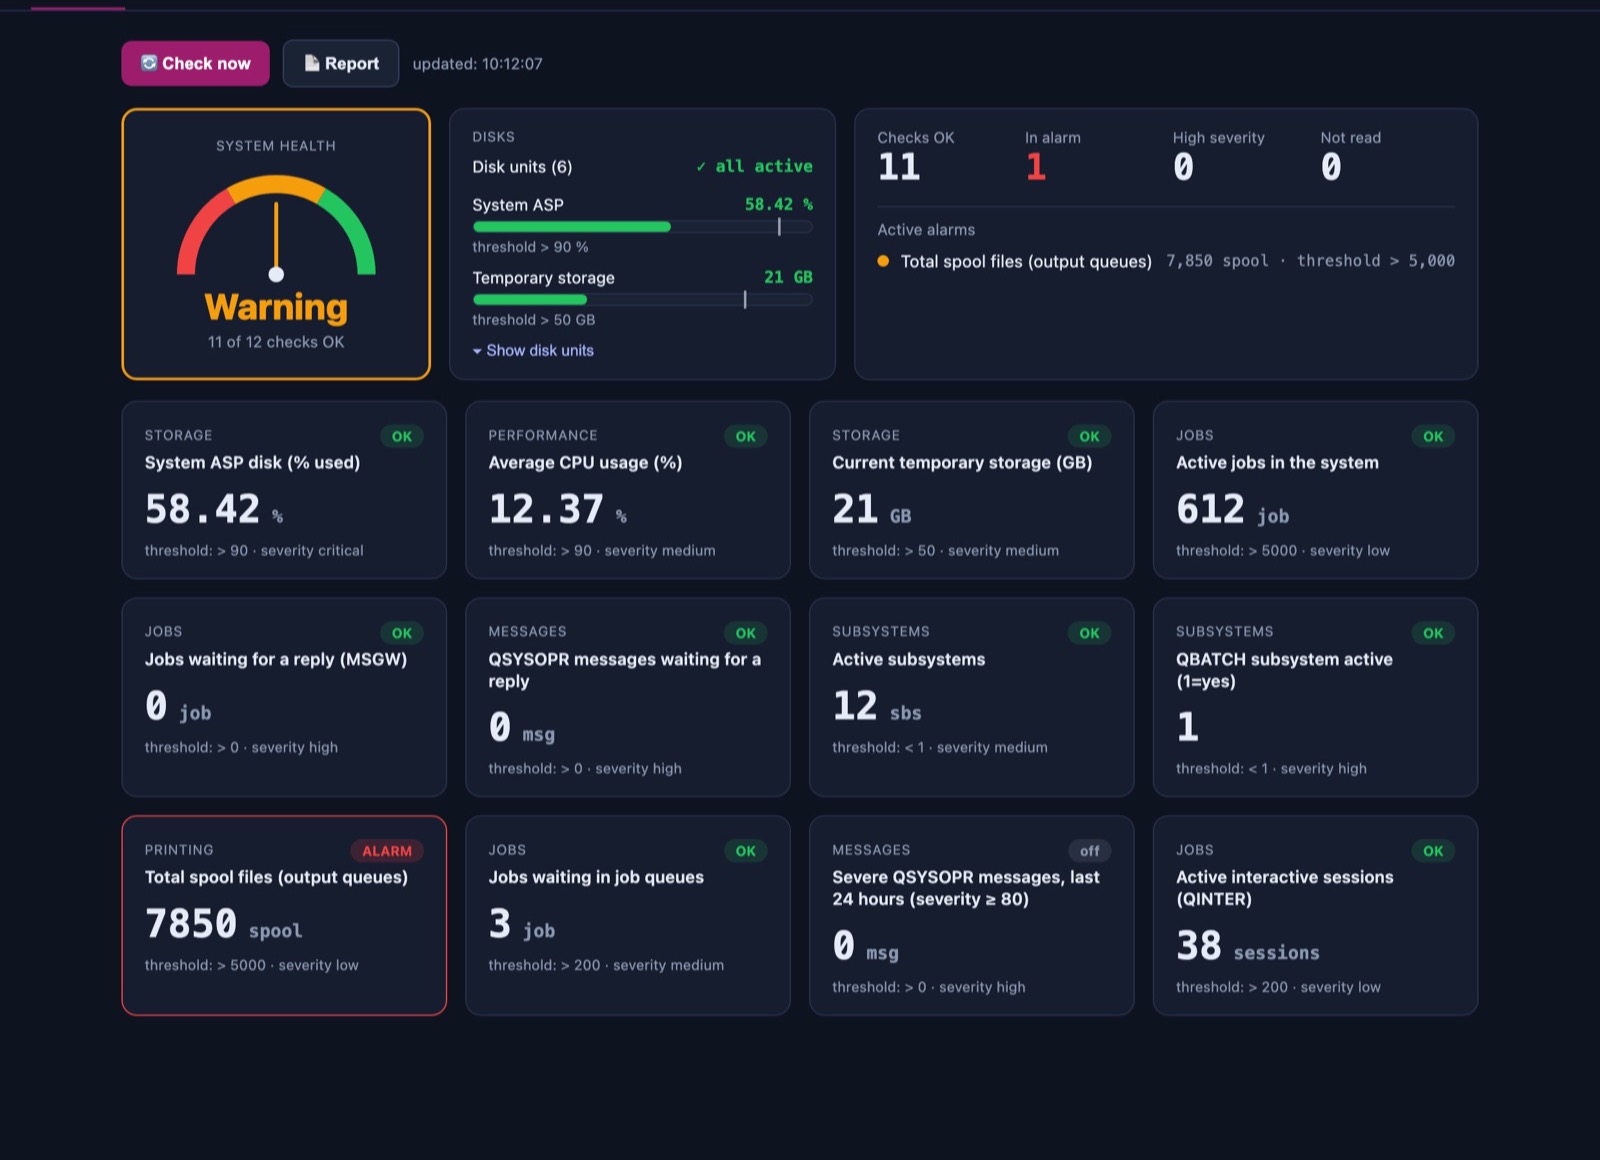Click the 38 sessions value
Viewport: 1600px width, 1160px height.
coord(1247,946)
